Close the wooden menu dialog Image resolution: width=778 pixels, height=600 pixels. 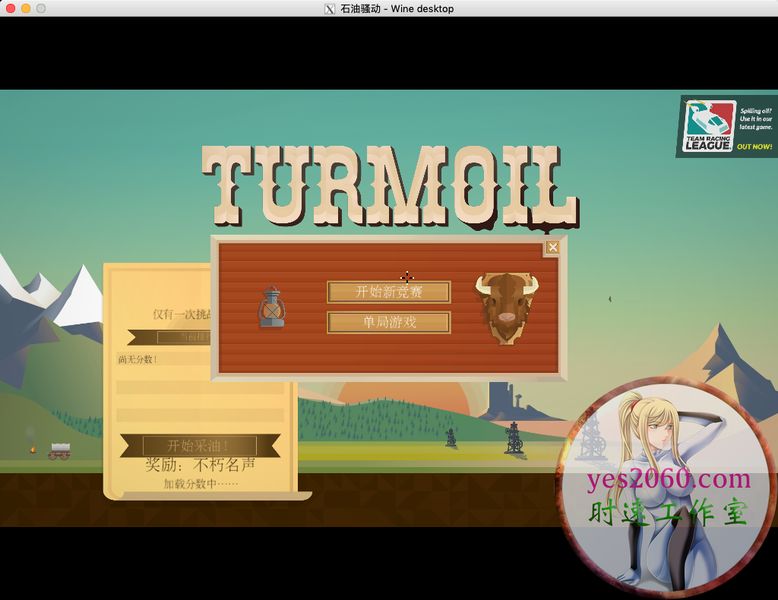552,248
